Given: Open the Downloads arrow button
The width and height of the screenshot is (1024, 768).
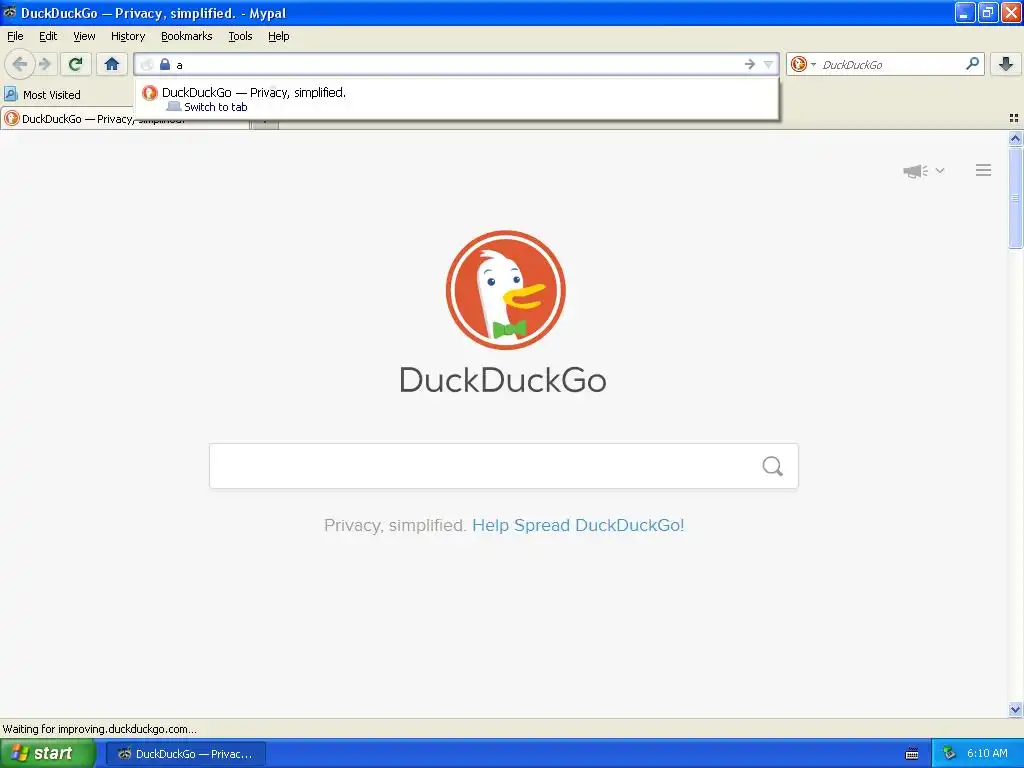Looking at the screenshot, I should click(x=1006, y=64).
